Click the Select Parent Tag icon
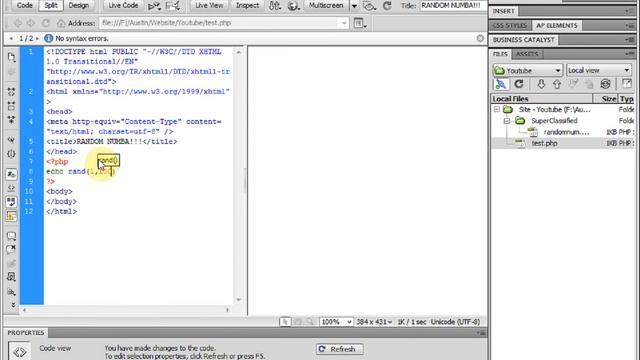The image size is (640, 360). 11,140
